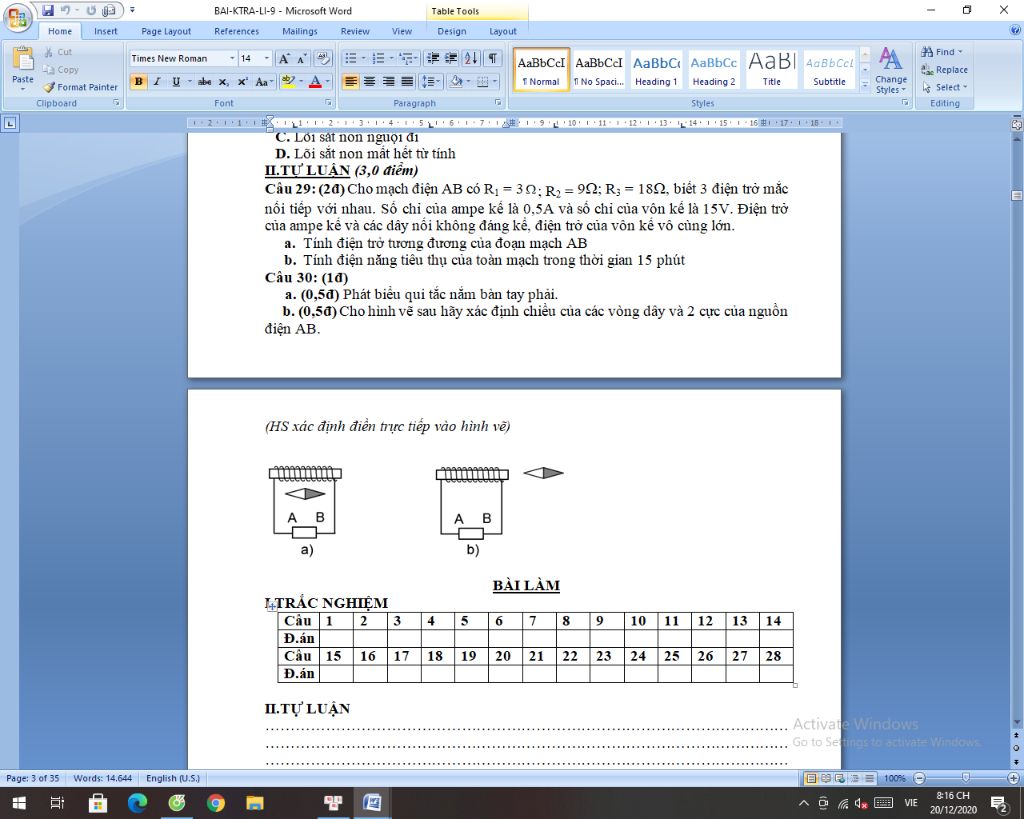1024x819 pixels.
Task: Decrease paragraph indent
Action: [x=432, y=58]
